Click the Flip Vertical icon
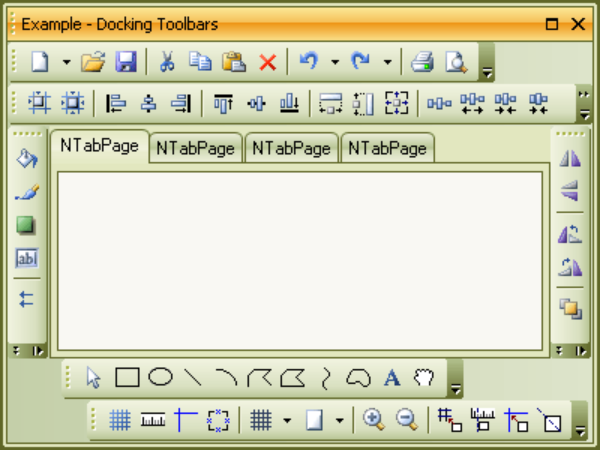This screenshot has height=450, width=600. 570,191
